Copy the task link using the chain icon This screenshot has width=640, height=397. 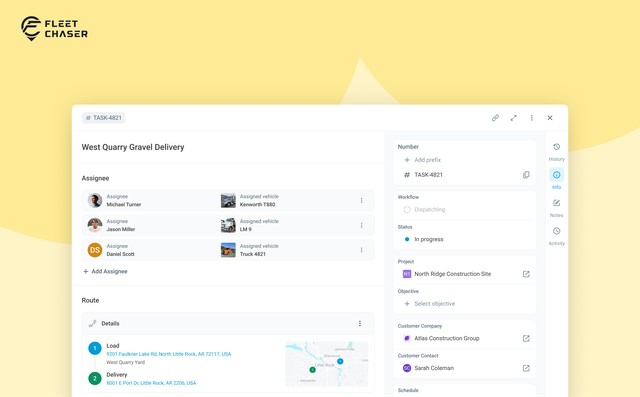pyautogui.click(x=495, y=118)
